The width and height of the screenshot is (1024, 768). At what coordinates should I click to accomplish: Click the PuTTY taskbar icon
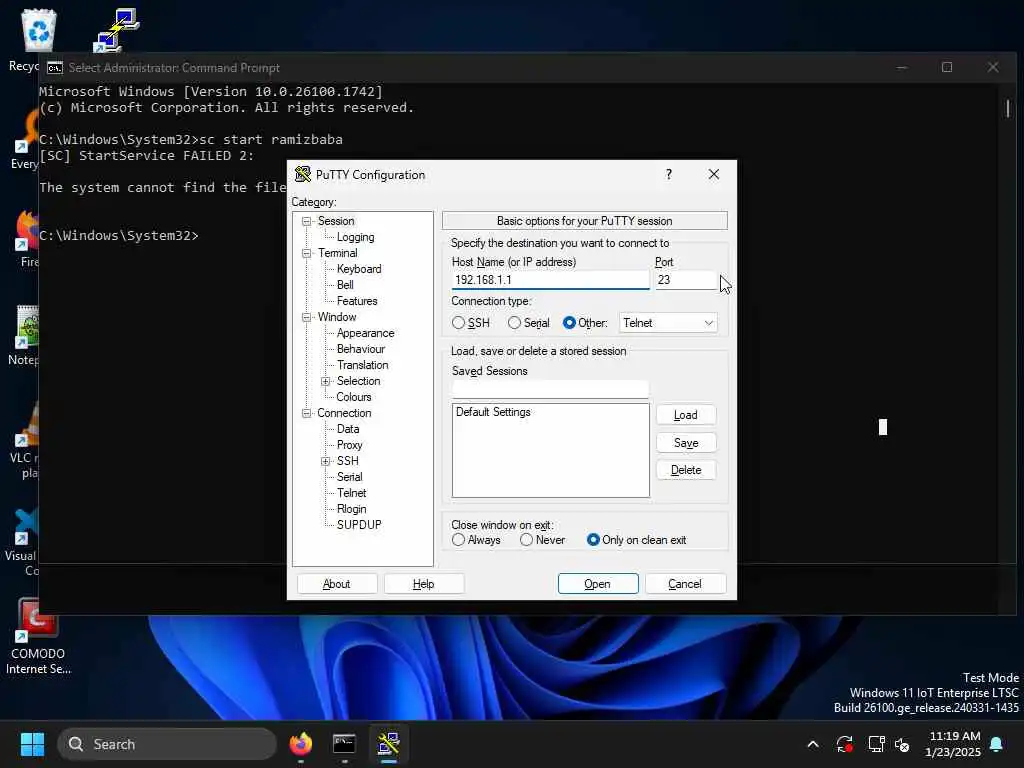[389, 744]
